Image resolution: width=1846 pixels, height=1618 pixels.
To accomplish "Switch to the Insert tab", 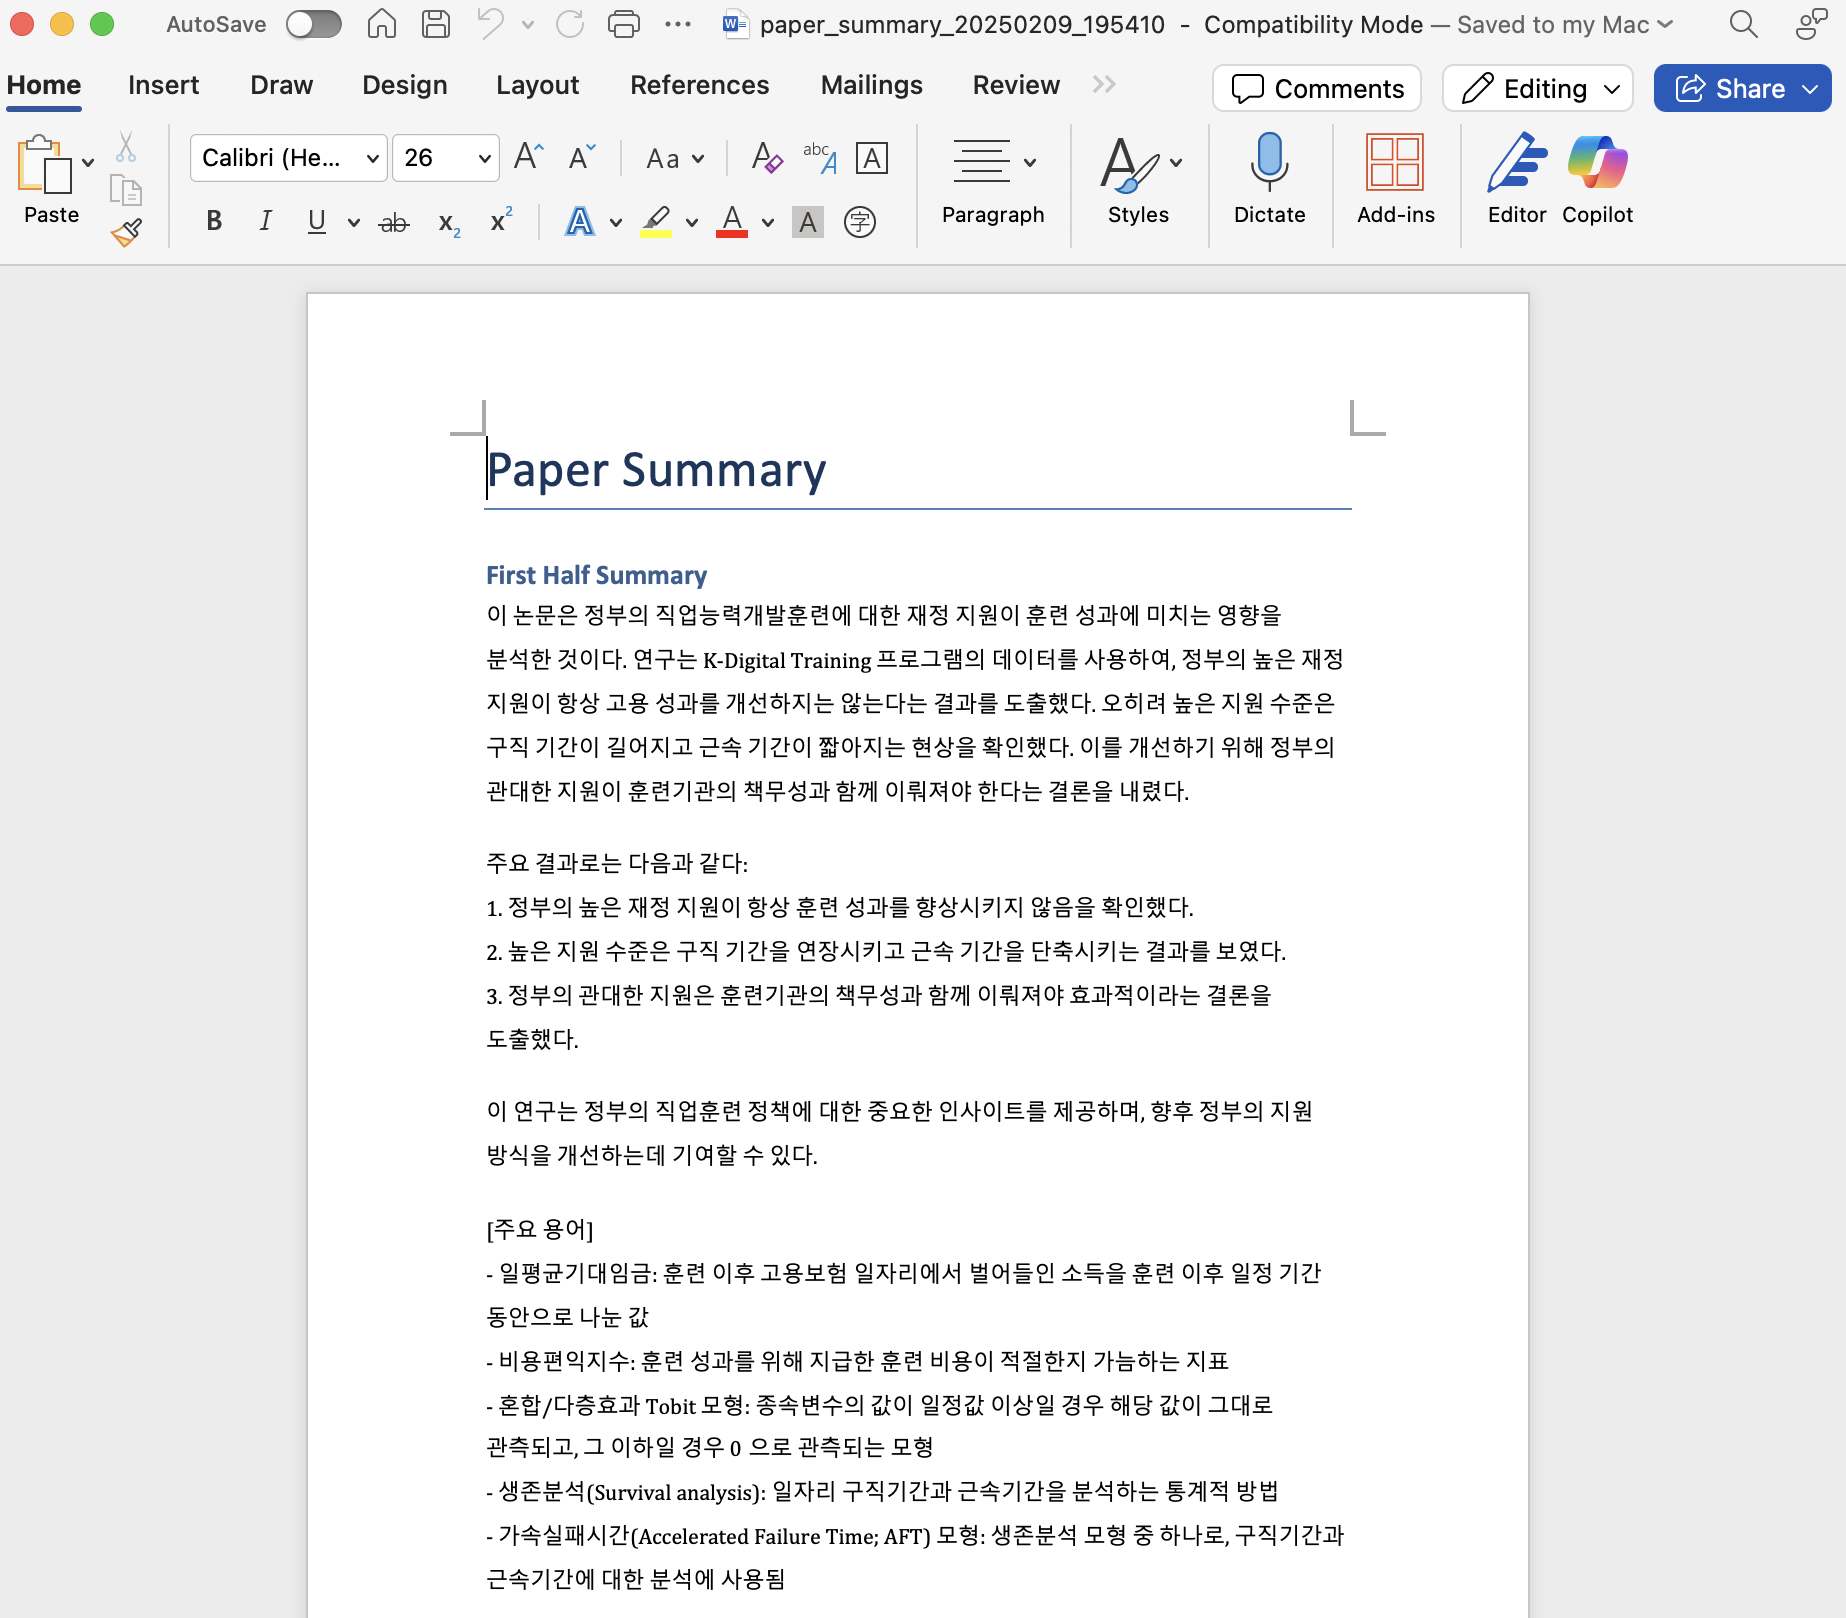I will tap(163, 86).
